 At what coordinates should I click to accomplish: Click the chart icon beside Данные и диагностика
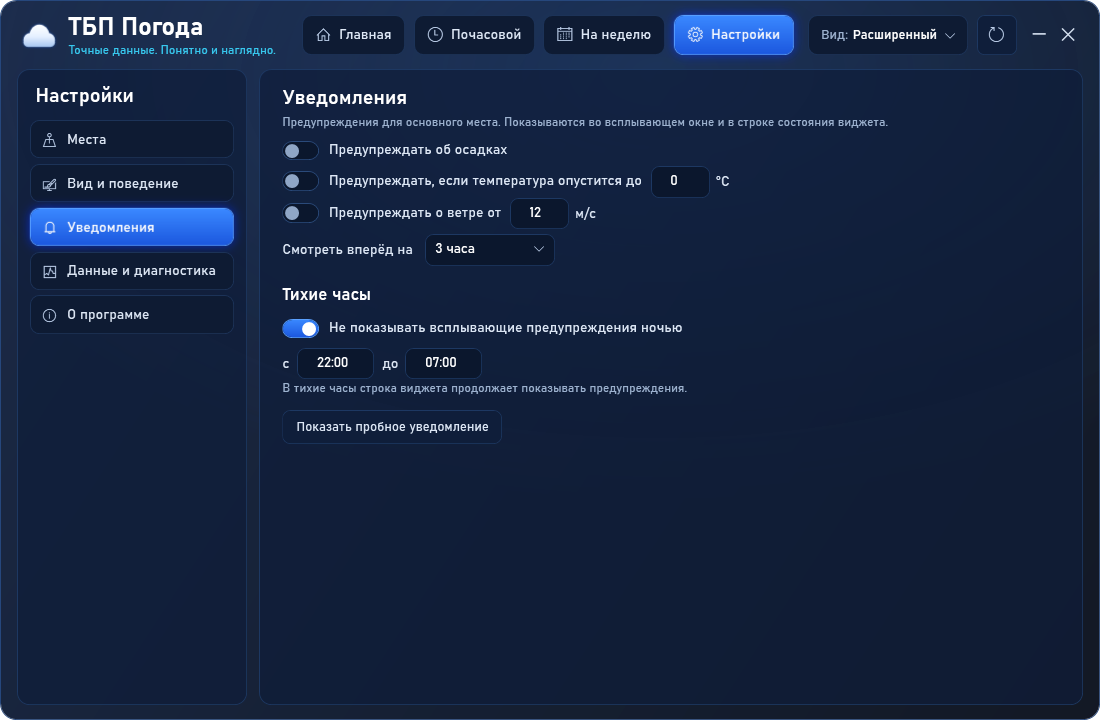pyautogui.click(x=49, y=272)
